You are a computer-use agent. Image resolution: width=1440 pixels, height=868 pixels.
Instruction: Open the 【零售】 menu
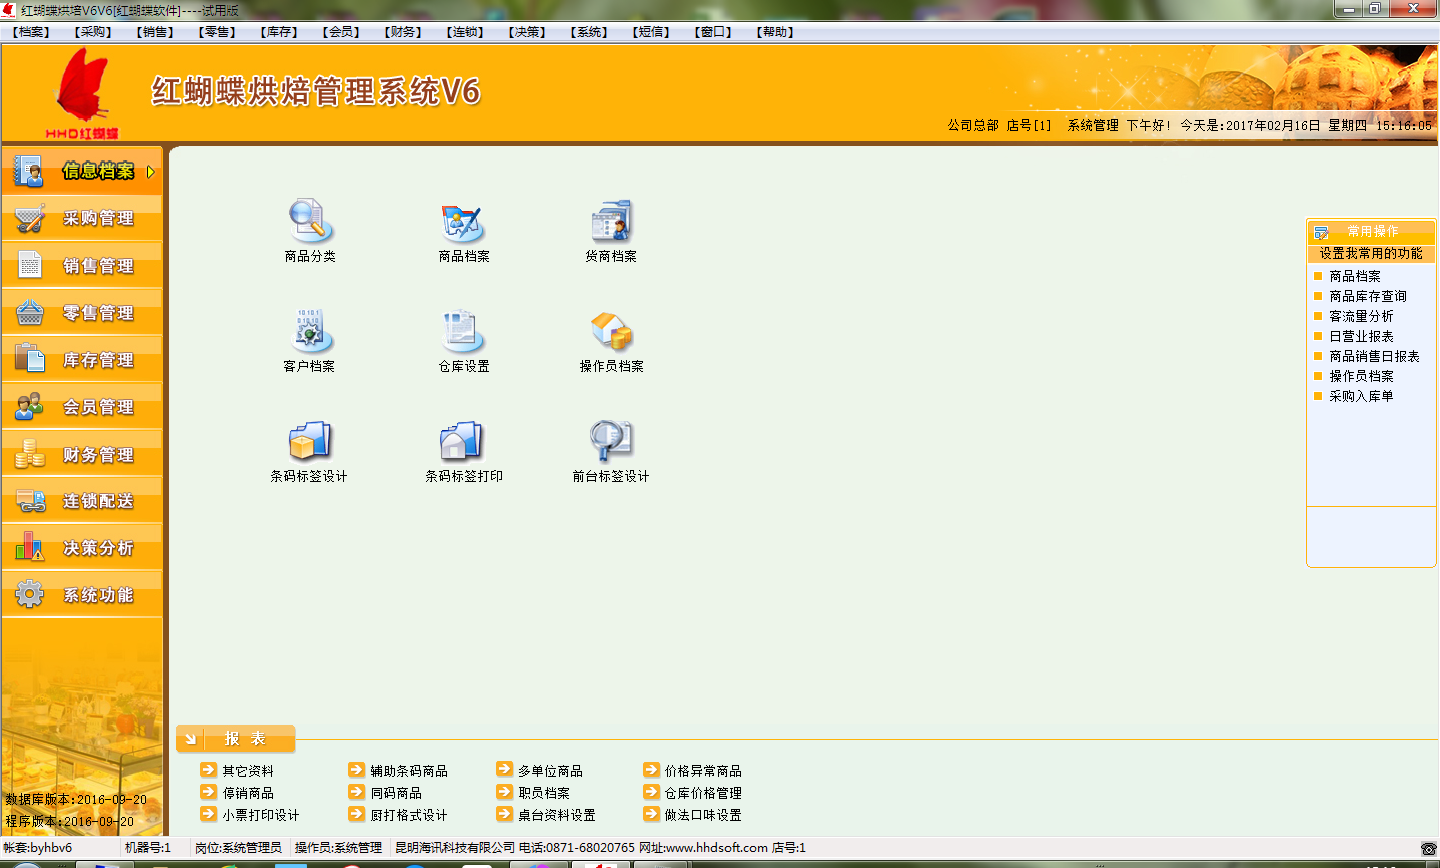218,32
